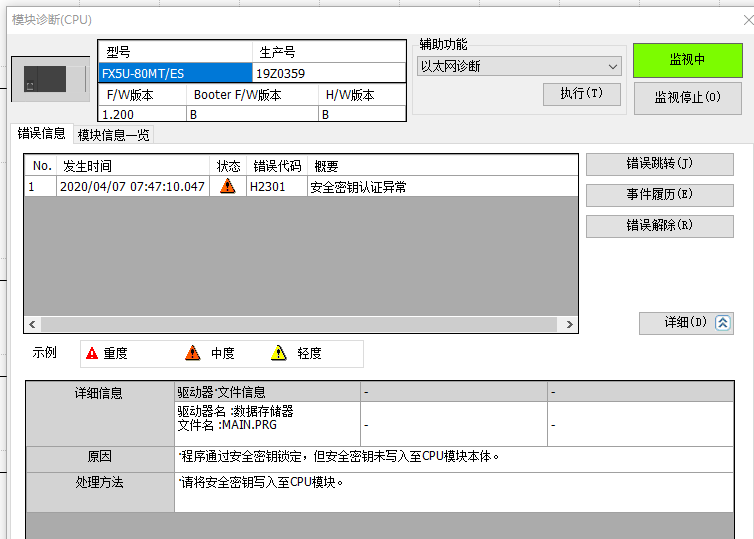Click the orange 中度 severity legend icon
This screenshot has width=754, height=539.
click(193, 353)
